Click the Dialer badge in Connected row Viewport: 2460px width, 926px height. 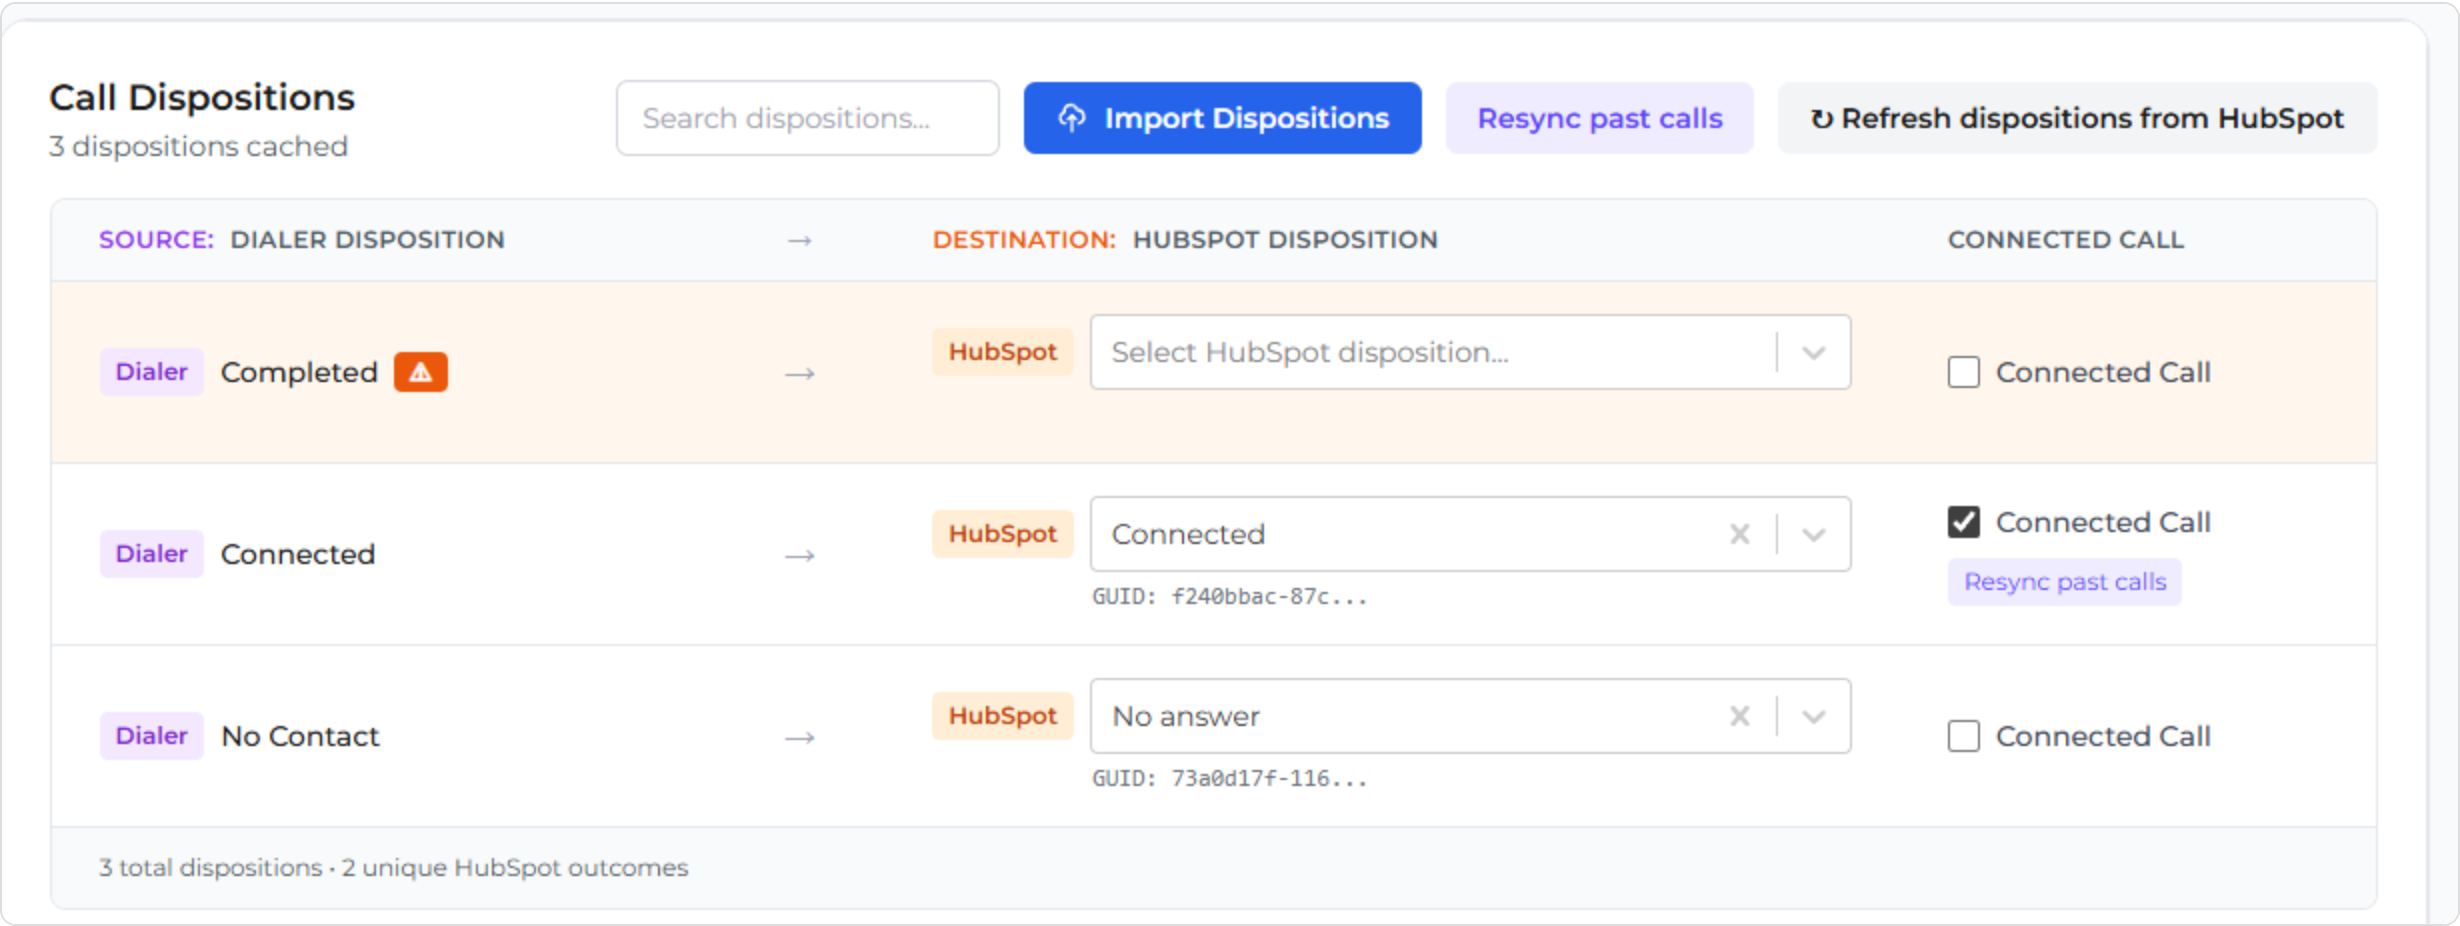tap(151, 554)
